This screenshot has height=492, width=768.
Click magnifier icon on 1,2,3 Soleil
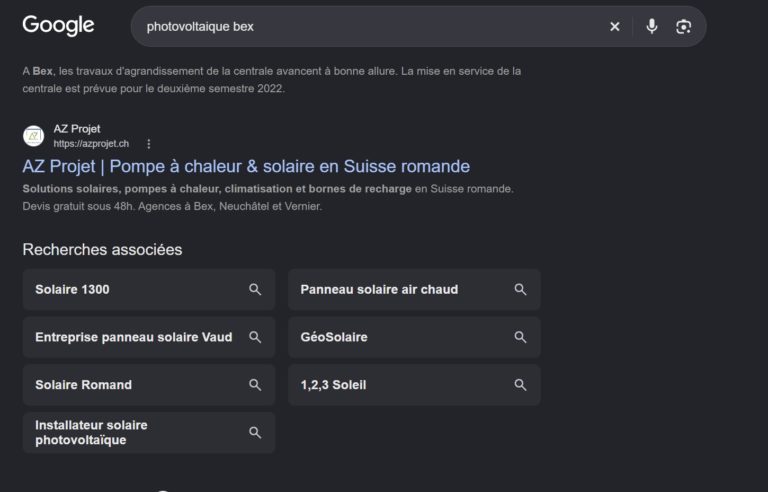coord(520,385)
